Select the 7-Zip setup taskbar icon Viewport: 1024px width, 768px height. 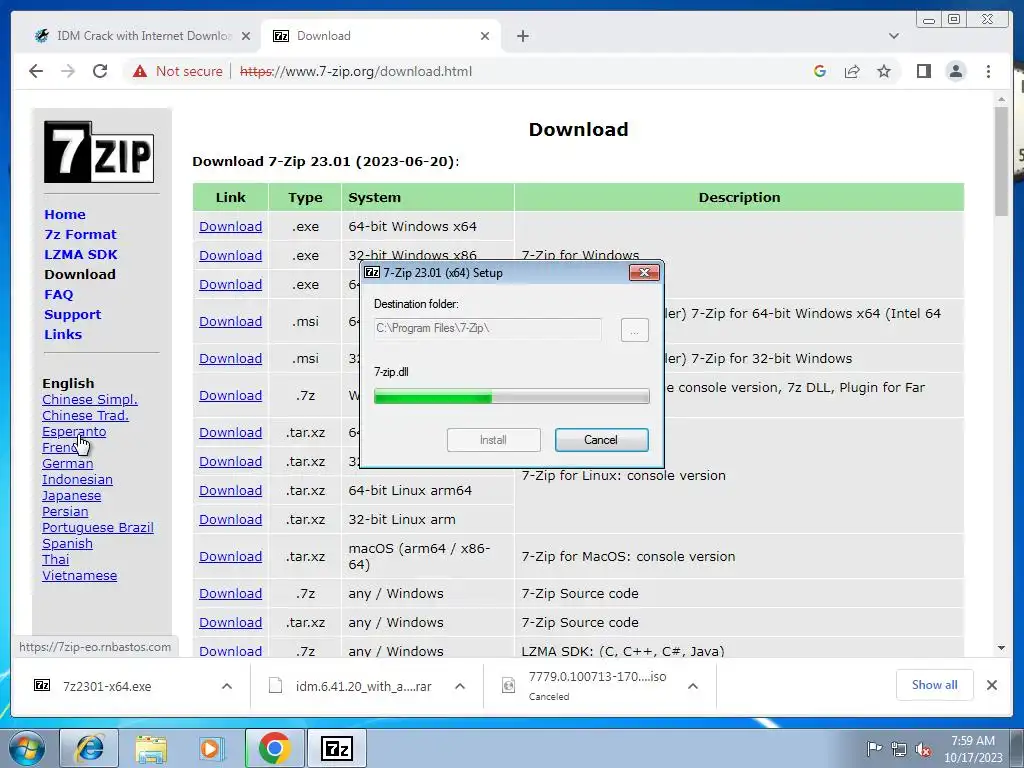(337, 748)
